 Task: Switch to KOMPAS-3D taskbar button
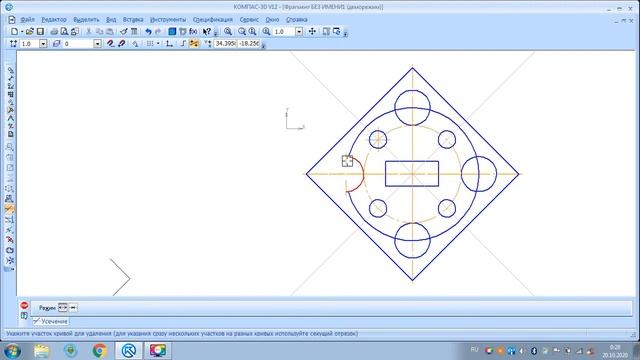129,351
